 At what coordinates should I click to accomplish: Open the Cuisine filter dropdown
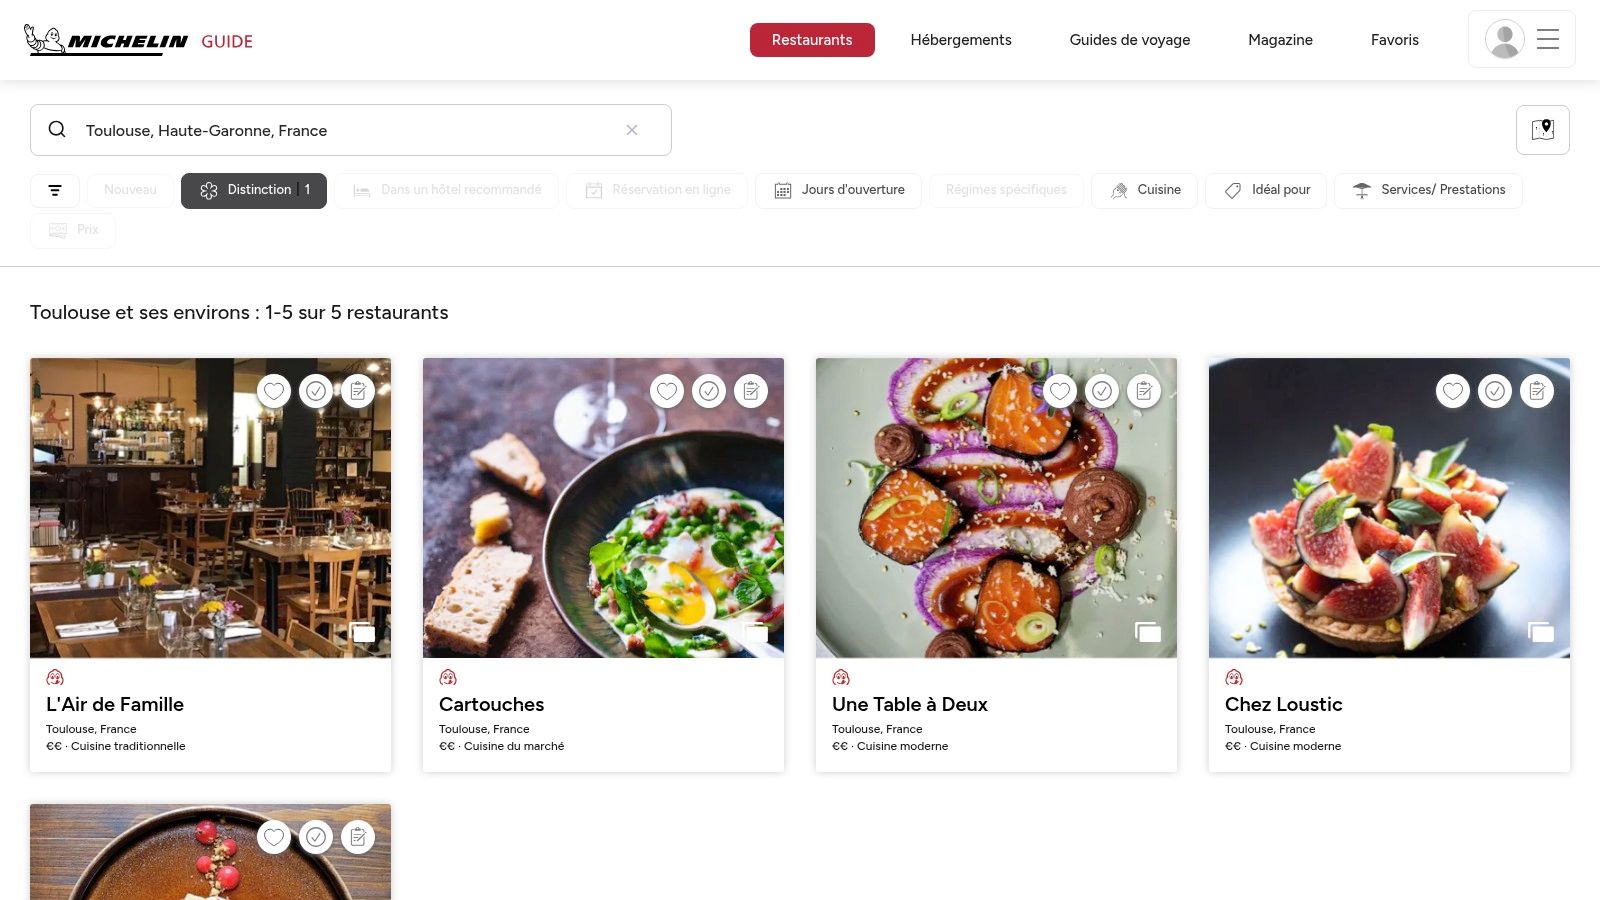(1144, 190)
